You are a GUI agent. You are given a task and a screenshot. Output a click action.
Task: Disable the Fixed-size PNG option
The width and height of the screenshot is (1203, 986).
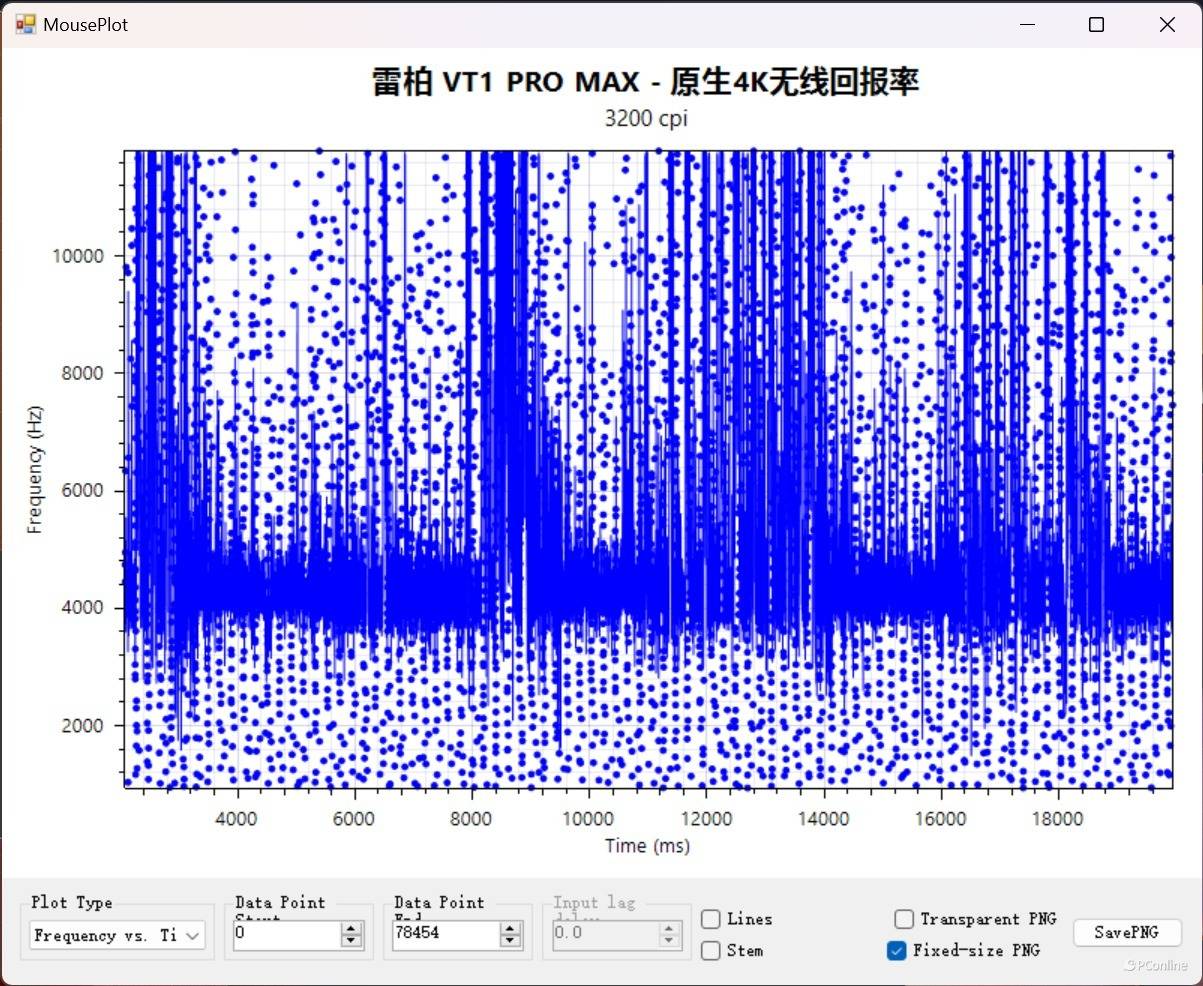[x=897, y=951]
